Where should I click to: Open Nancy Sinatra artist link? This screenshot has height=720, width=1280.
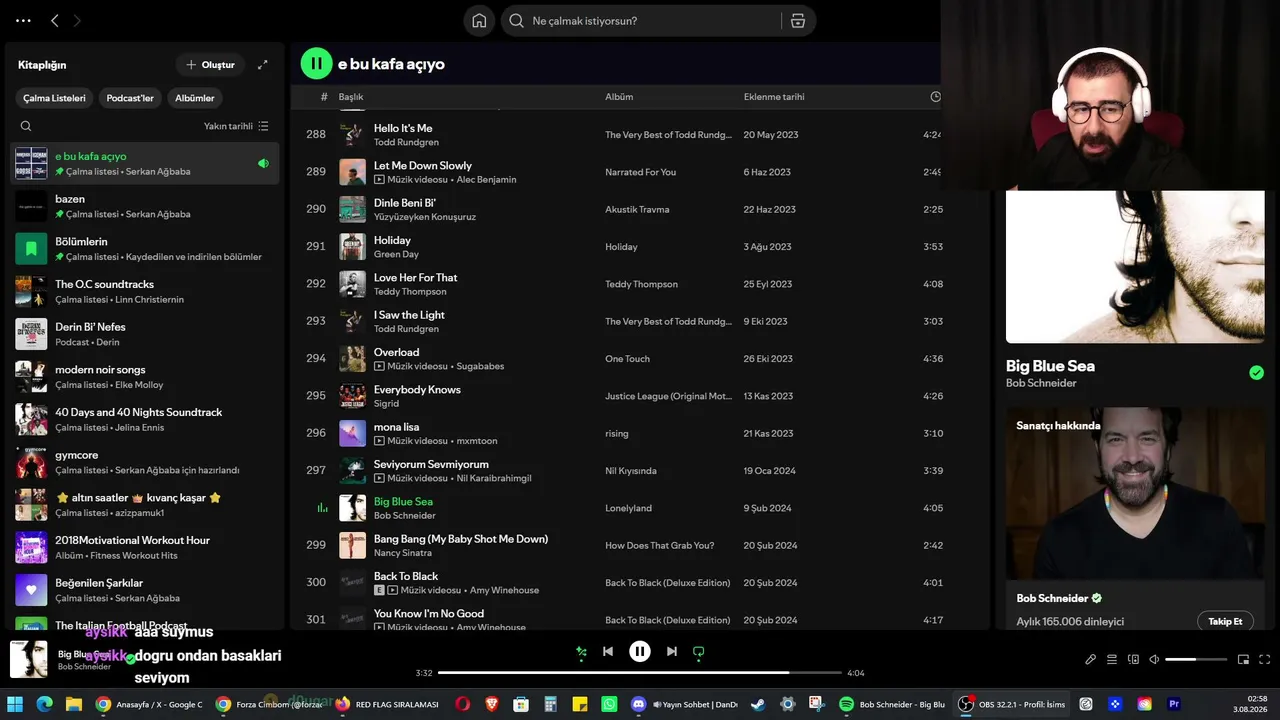point(404,553)
